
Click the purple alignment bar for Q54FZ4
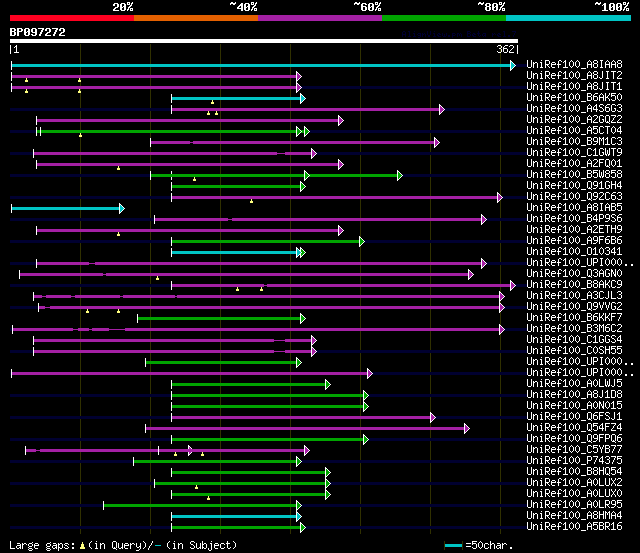point(307,429)
